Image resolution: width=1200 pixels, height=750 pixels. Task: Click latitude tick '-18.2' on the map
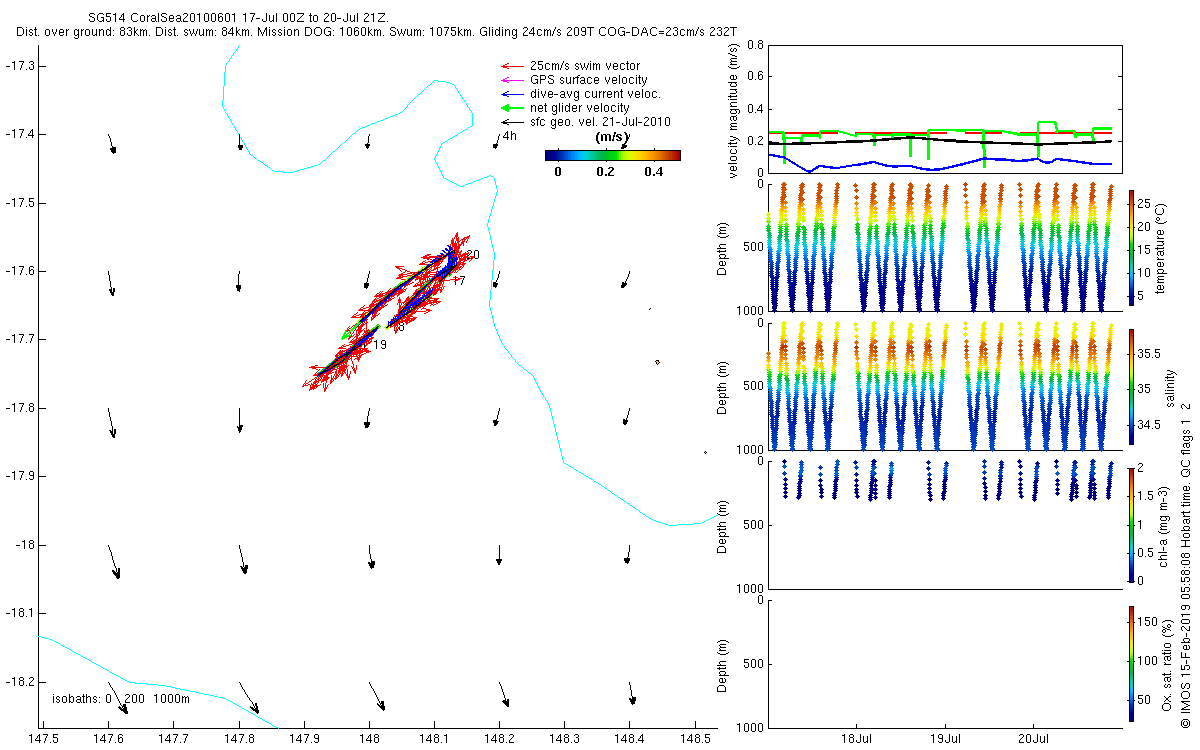pos(21,682)
